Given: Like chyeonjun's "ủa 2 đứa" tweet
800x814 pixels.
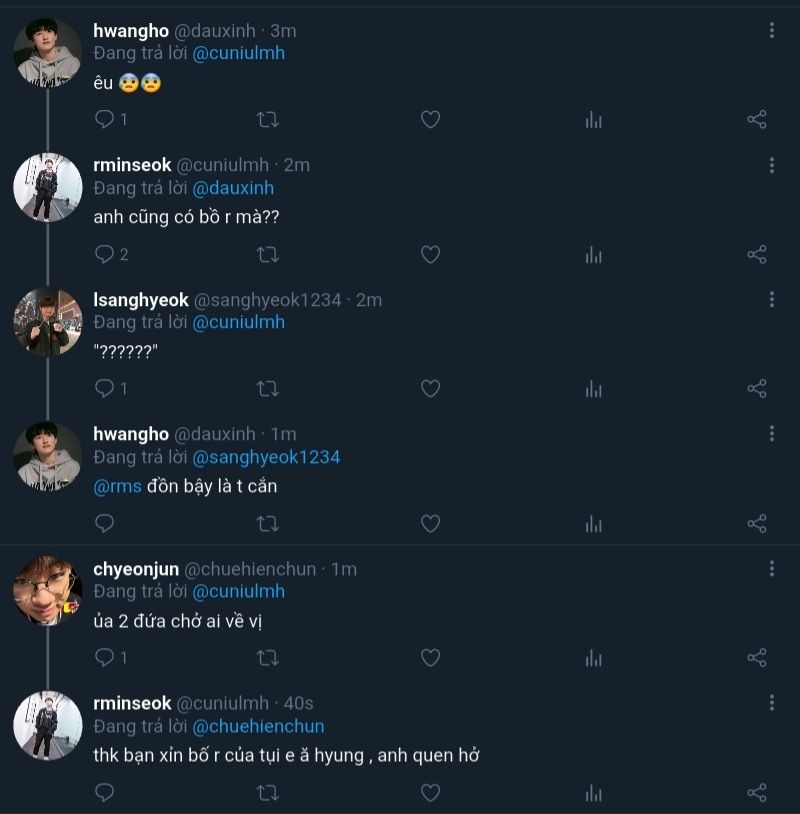Looking at the screenshot, I should [x=430, y=658].
